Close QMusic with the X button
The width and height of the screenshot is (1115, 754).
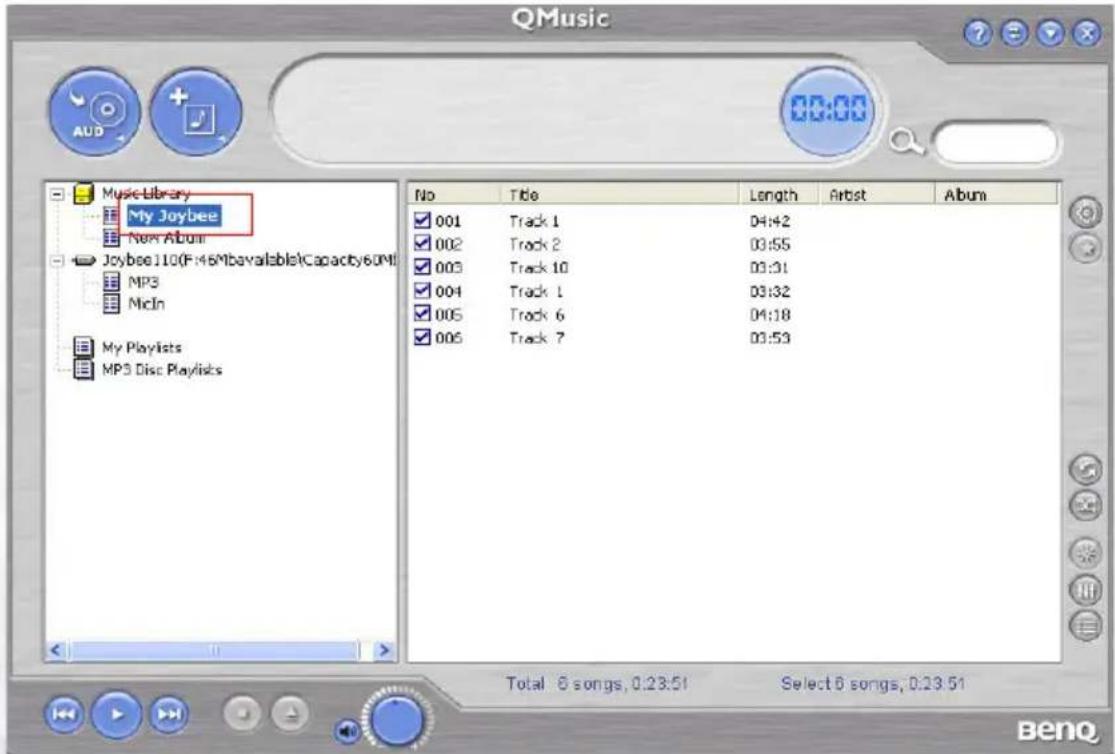1087,33
